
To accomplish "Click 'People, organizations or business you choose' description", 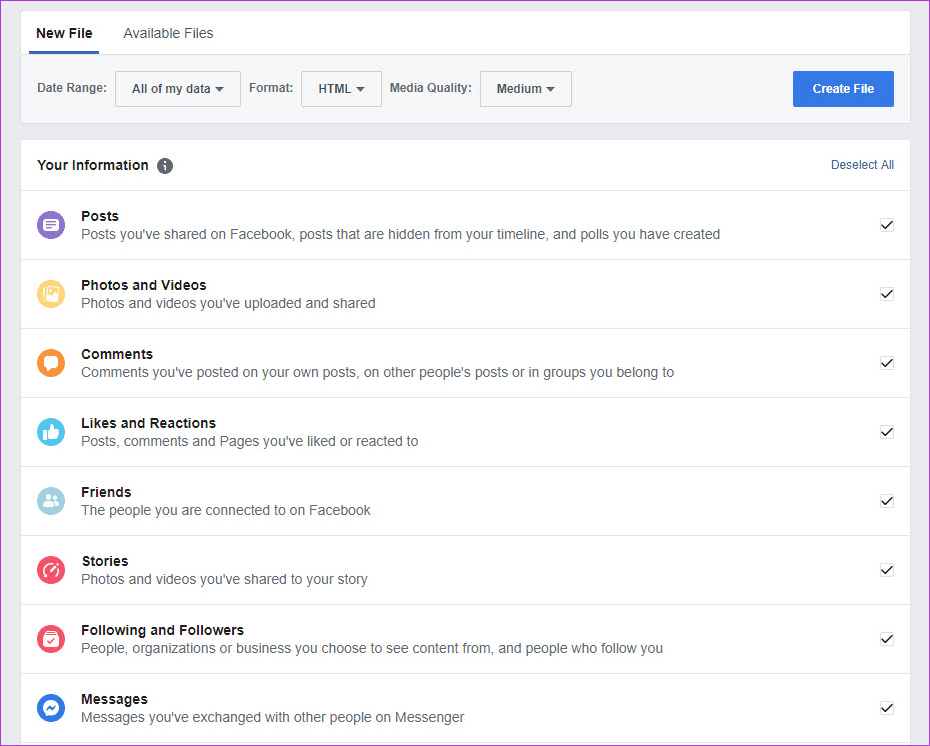I will (x=372, y=648).
